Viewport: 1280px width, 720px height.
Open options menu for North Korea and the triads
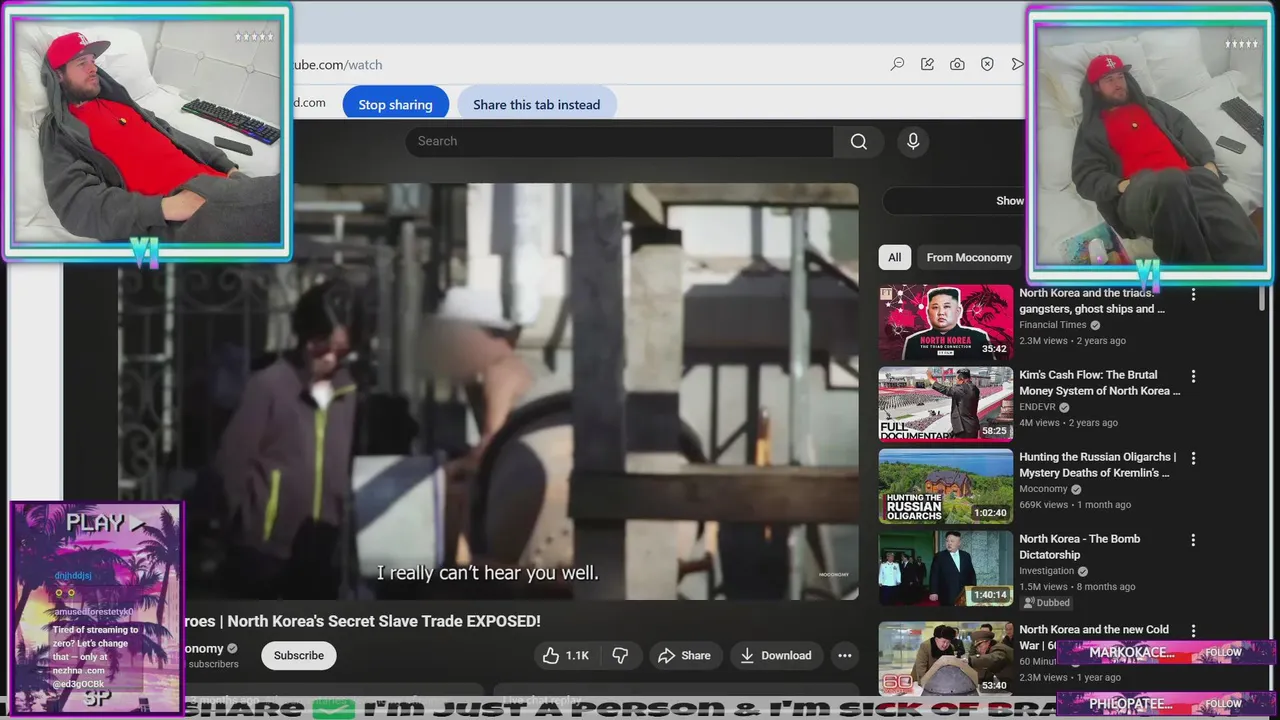coord(1192,294)
